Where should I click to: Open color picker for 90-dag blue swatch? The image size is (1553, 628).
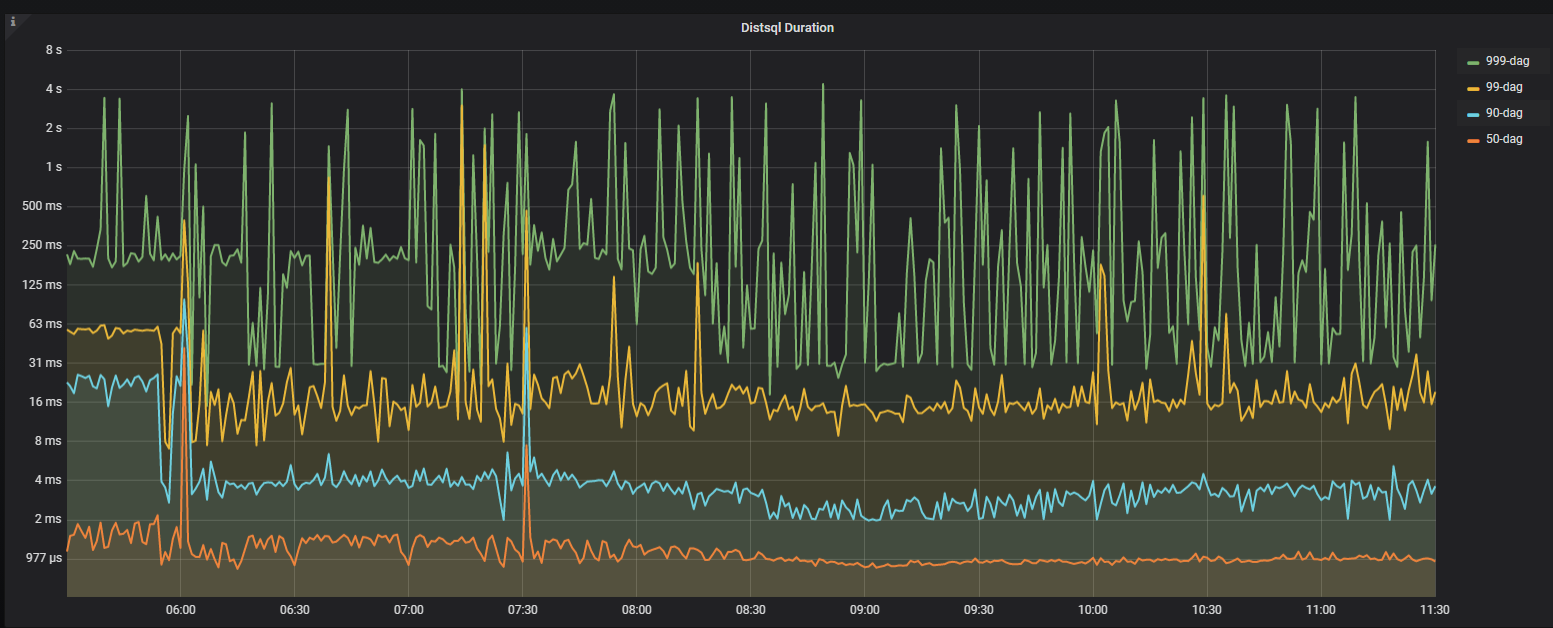1473,114
